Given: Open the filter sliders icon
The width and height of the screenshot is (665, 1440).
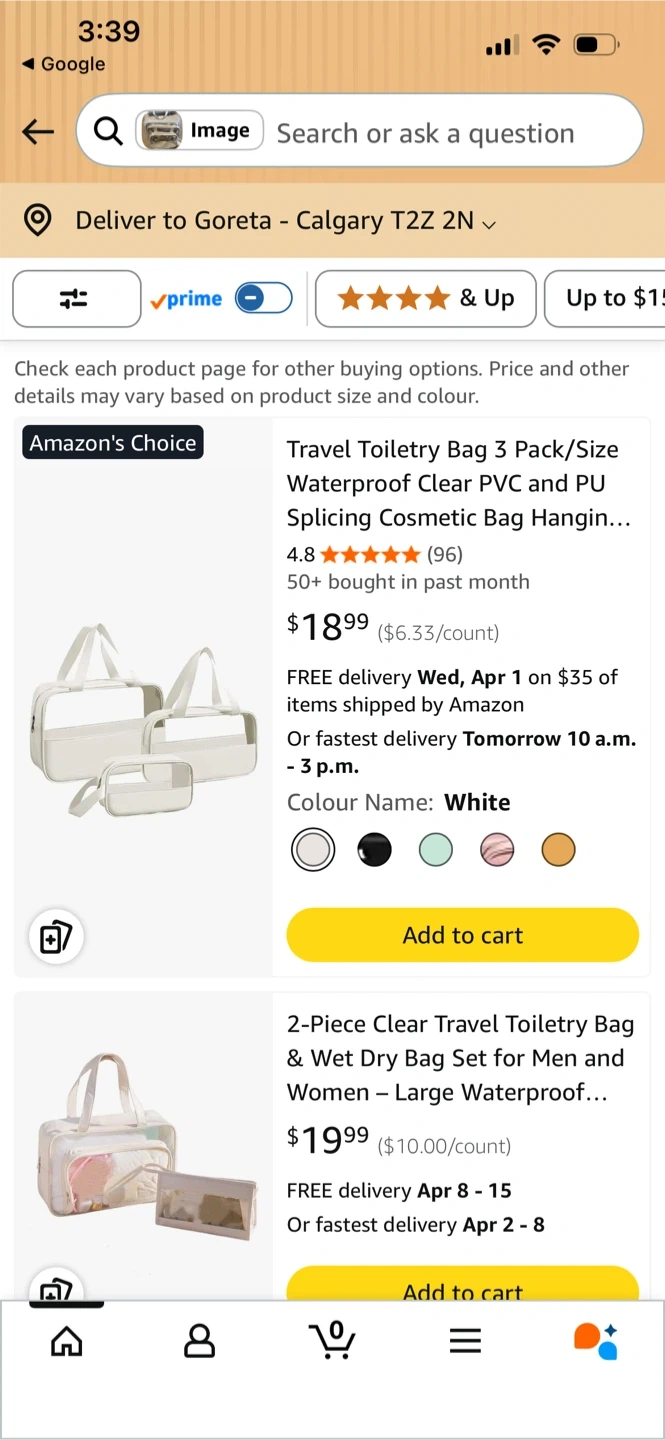Looking at the screenshot, I should coord(76,298).
